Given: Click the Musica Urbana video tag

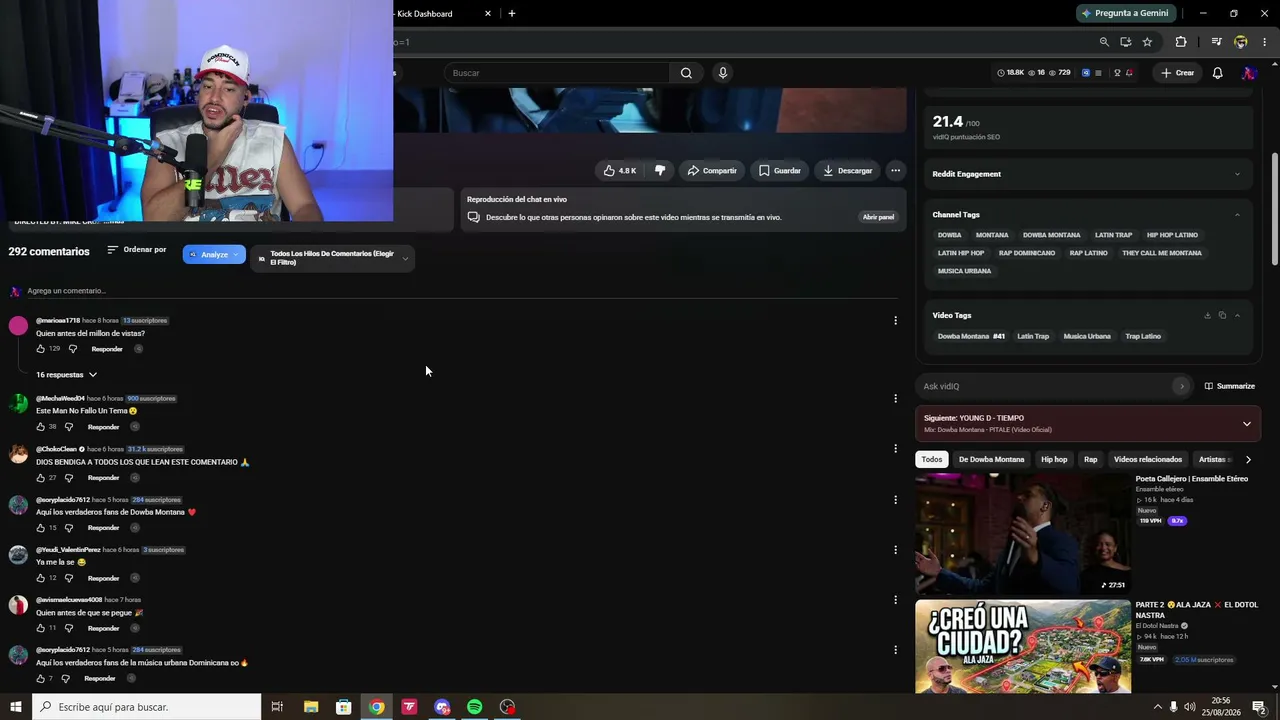Looking at the screenshot, I should (1087, 336).
